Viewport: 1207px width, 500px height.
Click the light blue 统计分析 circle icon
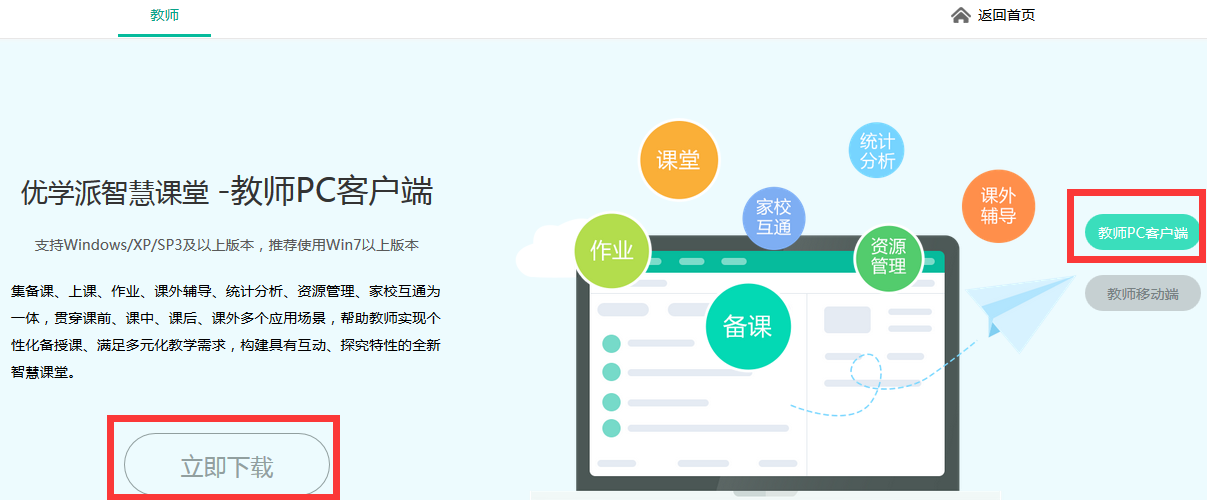point(876,151)
